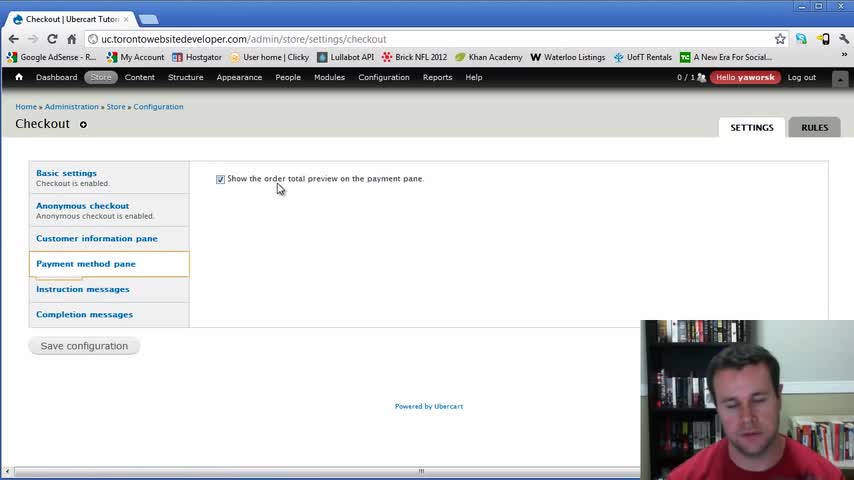Viewport: 854px width, 480px height.
Task: Select the Payment method pane tab
Action: click(109, 264)
